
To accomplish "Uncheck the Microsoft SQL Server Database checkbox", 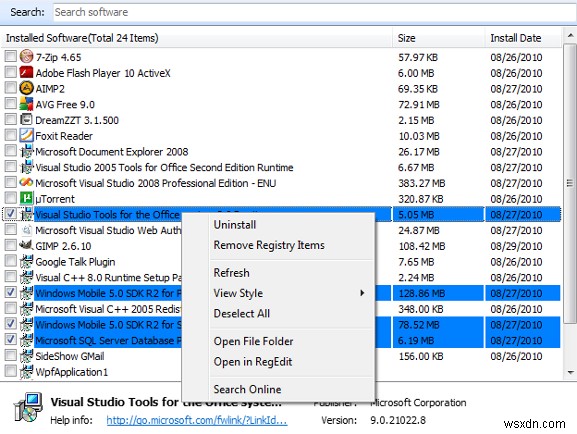I will [11, 339].
